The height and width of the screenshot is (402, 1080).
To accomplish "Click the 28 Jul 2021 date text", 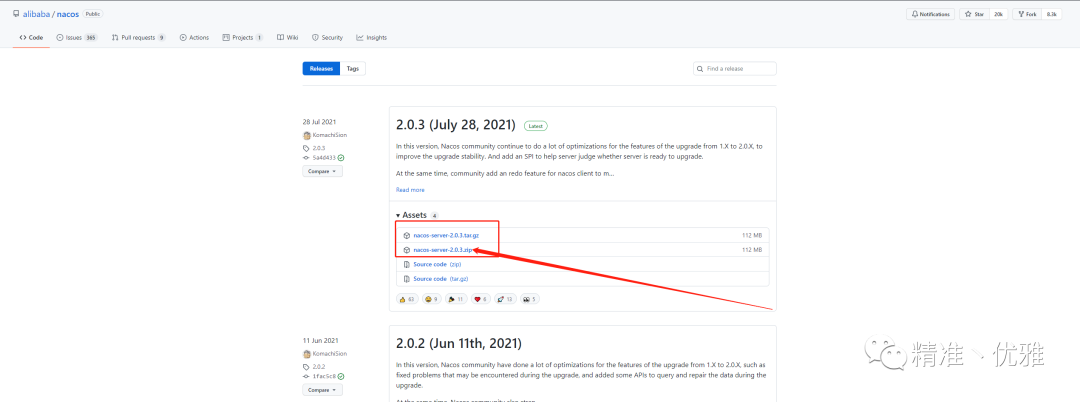I will (320, 122).
